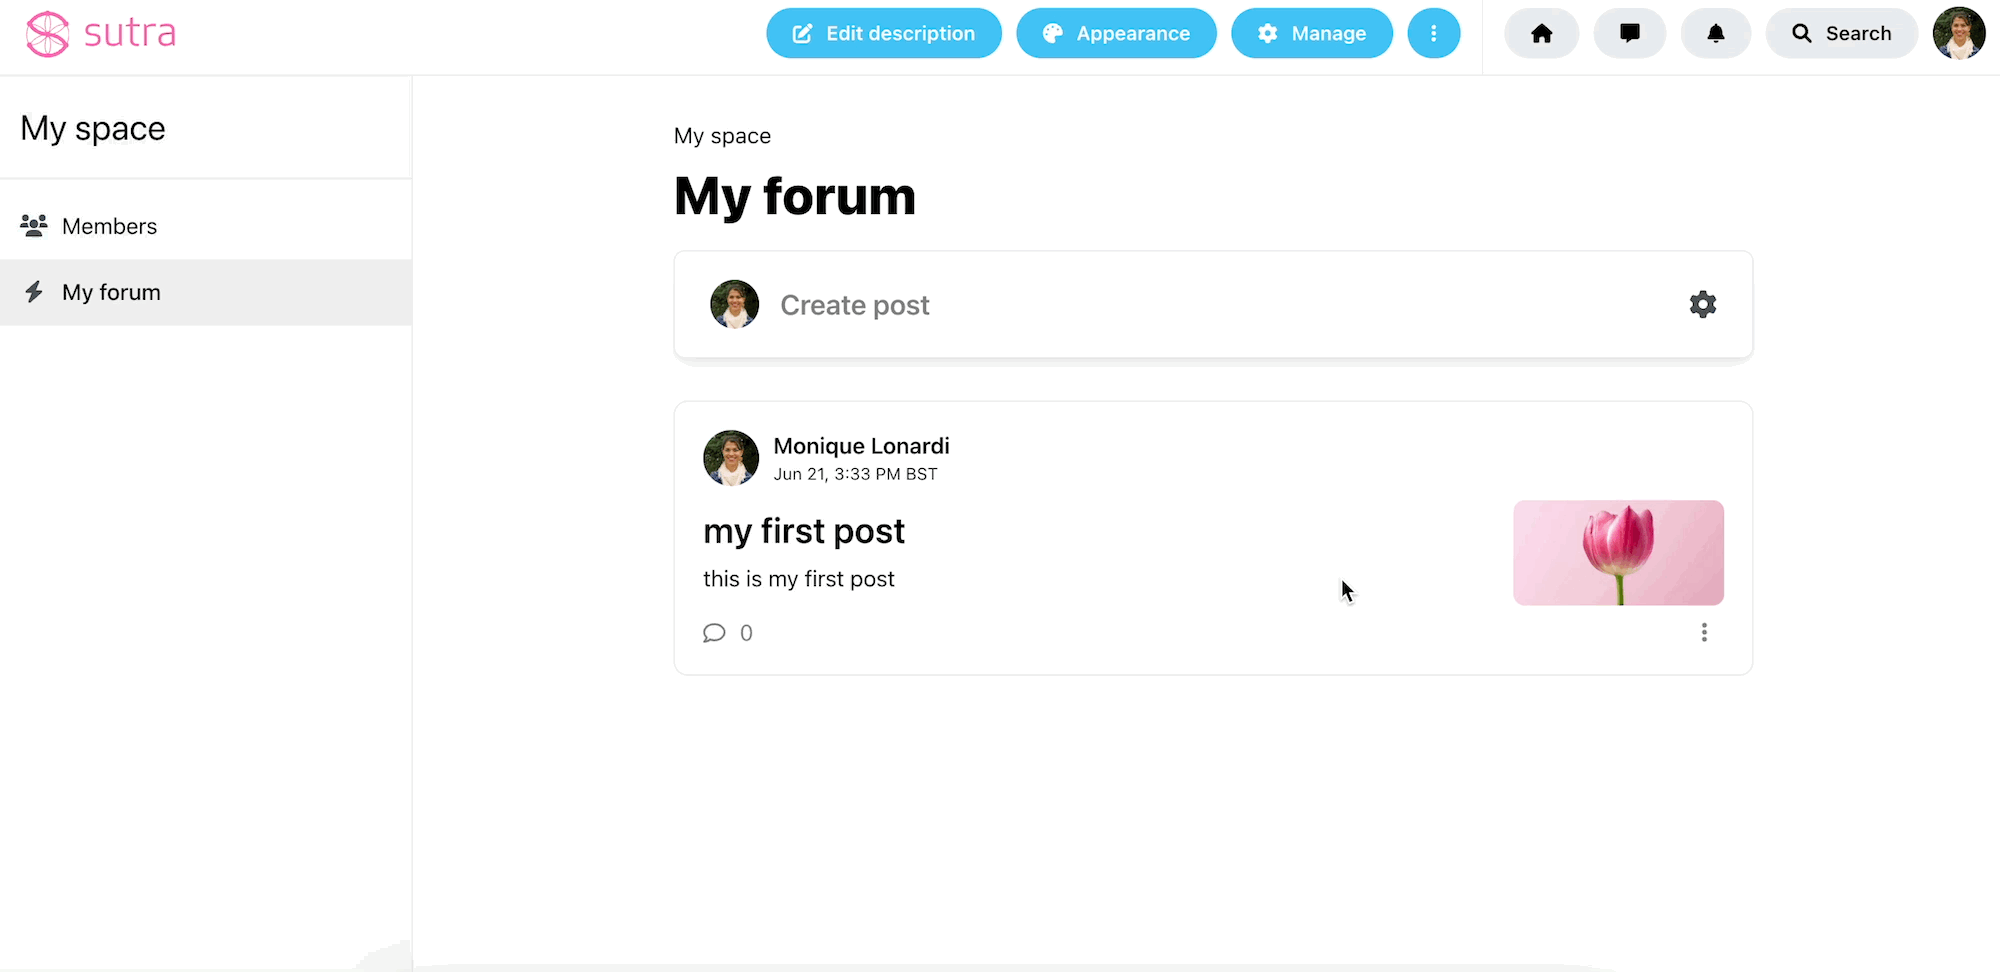Open the notifications bell icon
Screen dimensions: 2000x972
pyautogui.click(x=1715, y=34)
